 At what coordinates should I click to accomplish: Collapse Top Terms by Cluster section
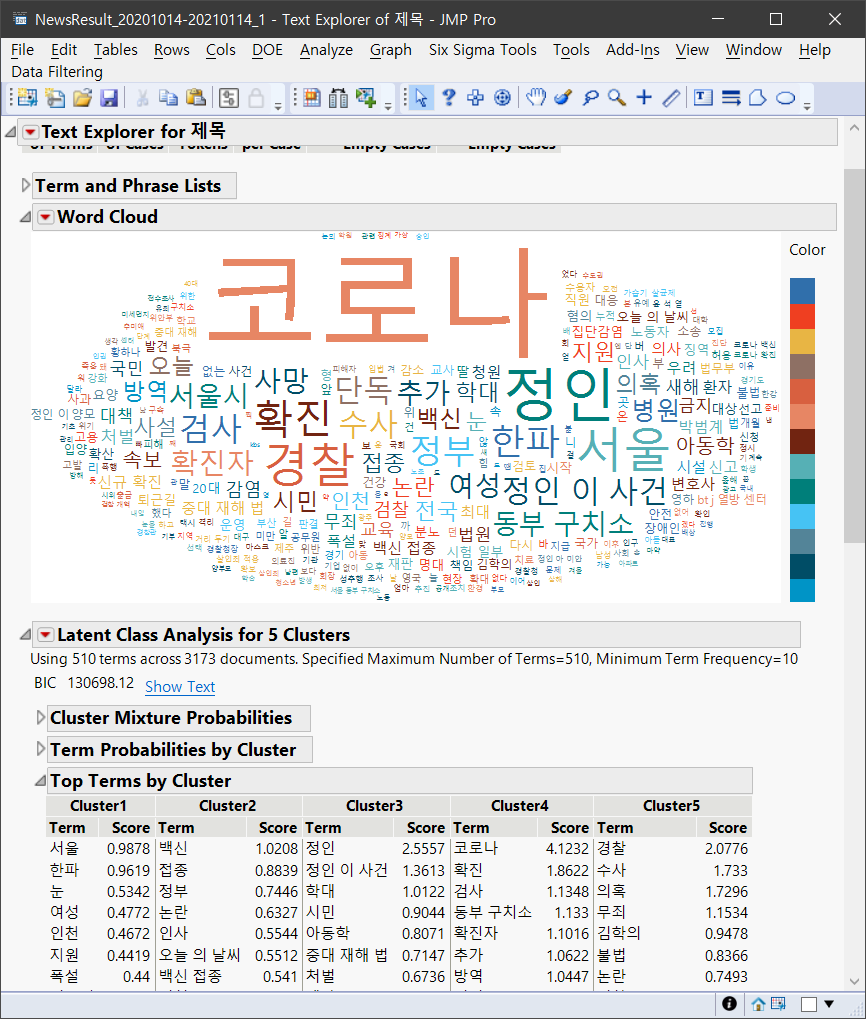tap(40, 780)
